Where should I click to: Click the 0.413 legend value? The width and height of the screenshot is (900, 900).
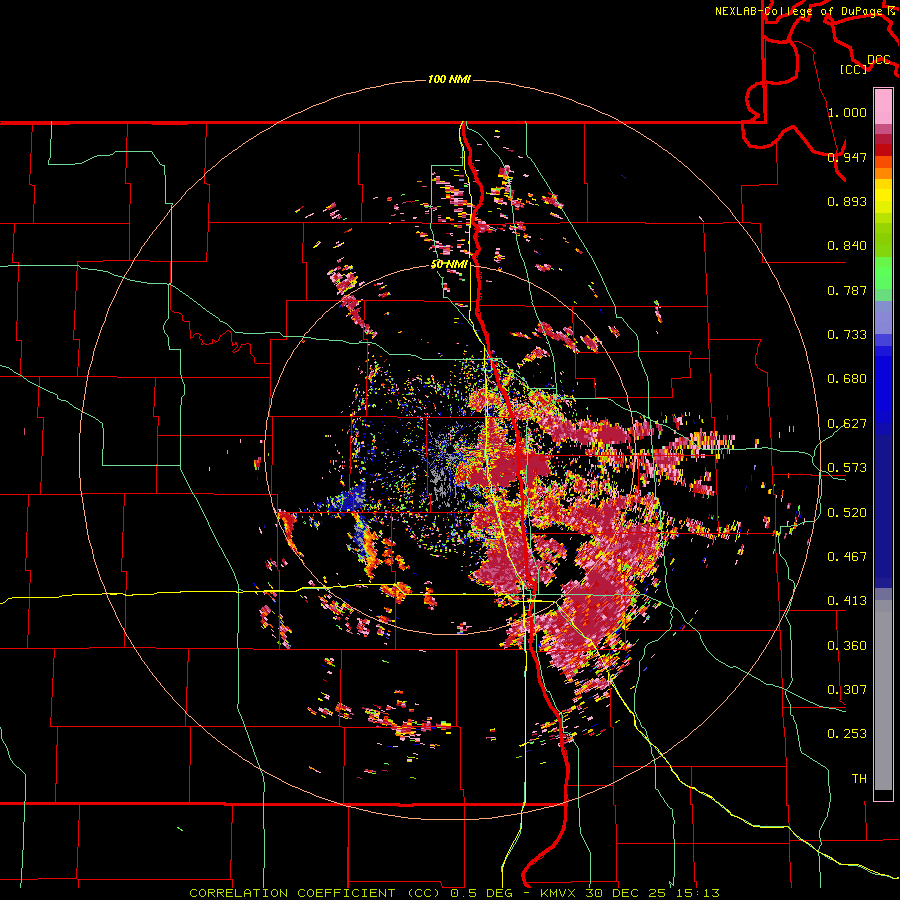coord(847,601)
